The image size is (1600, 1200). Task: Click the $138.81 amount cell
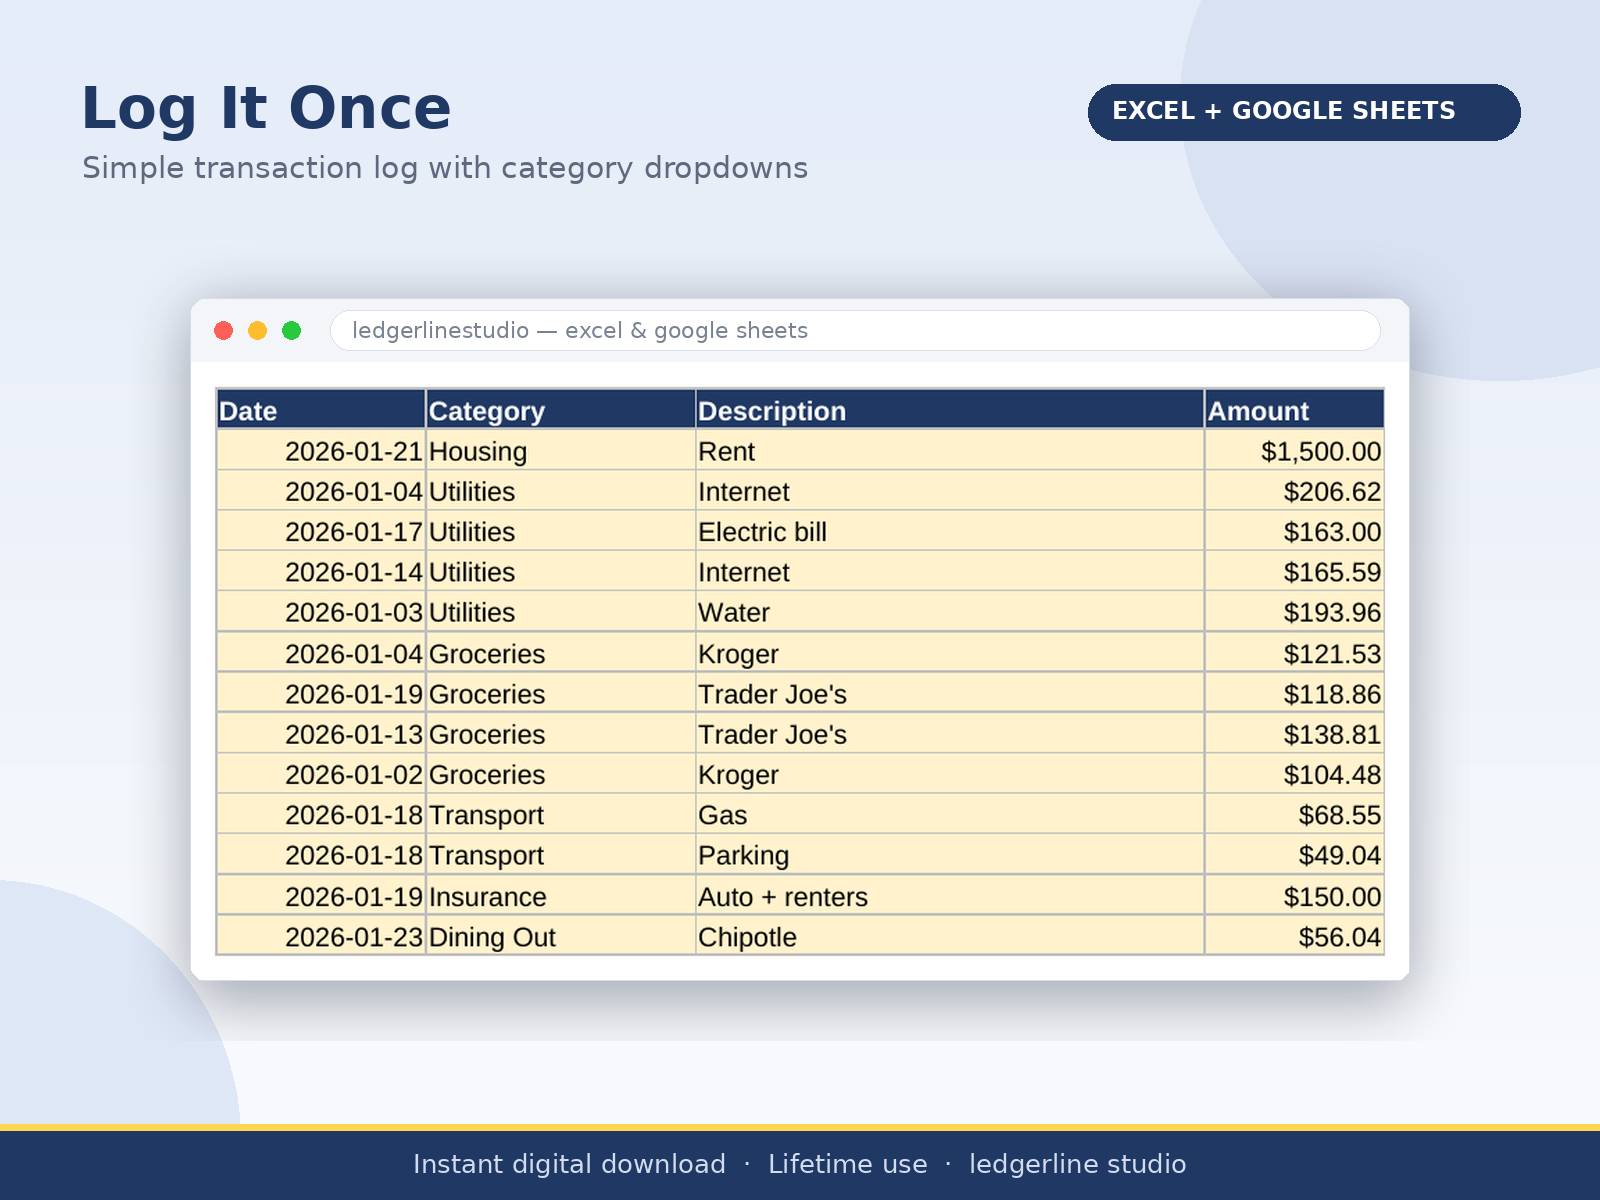click(x=1295, y=734)
